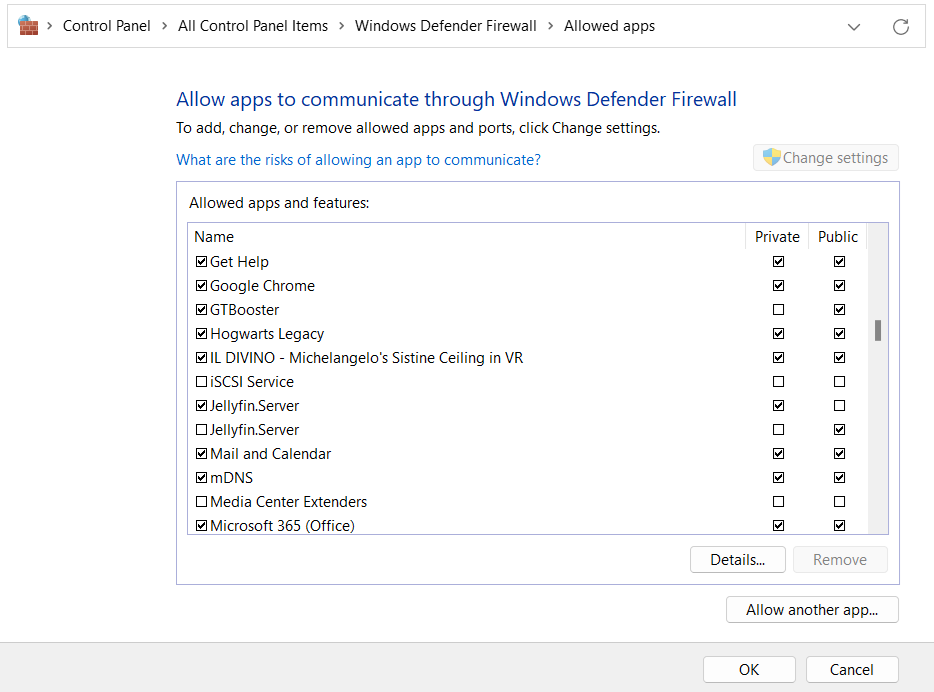Open the risks of allowing an app link

[x=358, y=160]
